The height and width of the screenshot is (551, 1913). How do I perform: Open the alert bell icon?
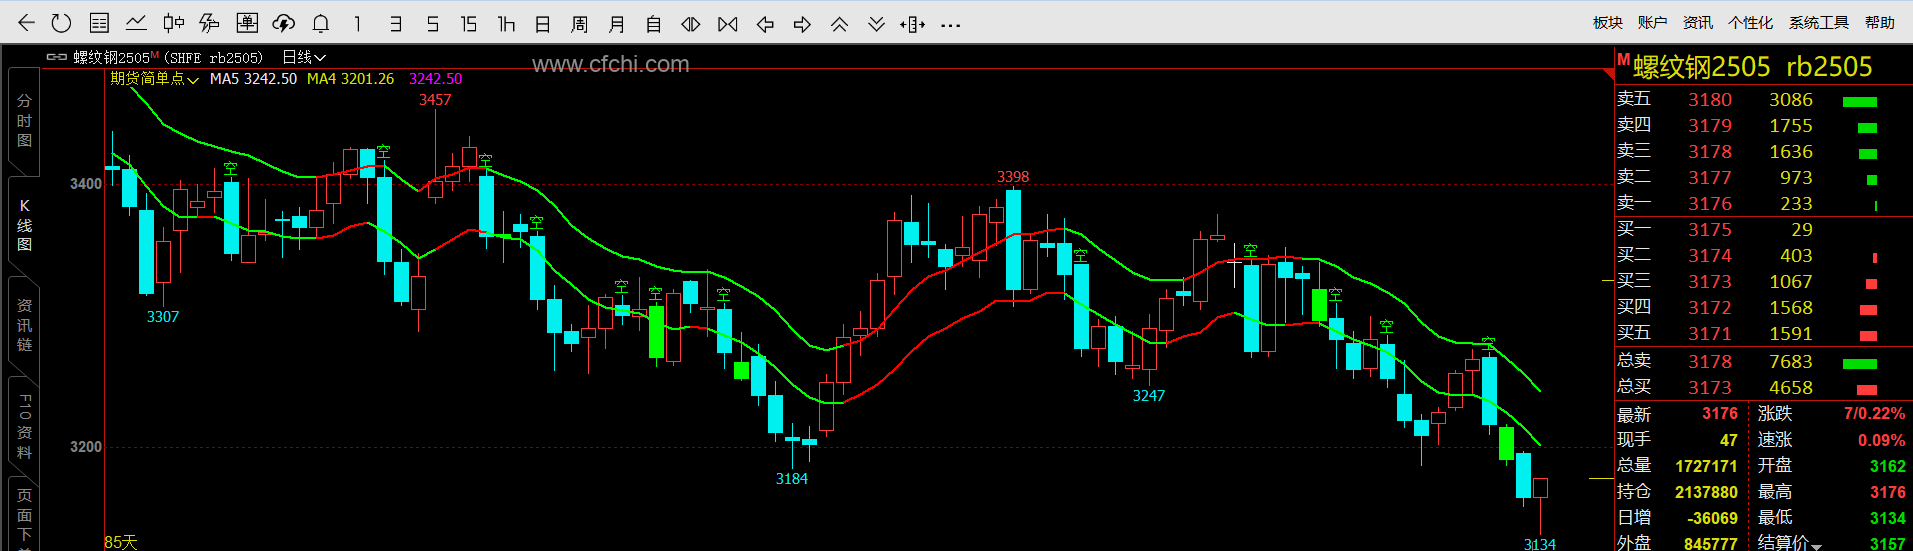(x=321, y=23)
